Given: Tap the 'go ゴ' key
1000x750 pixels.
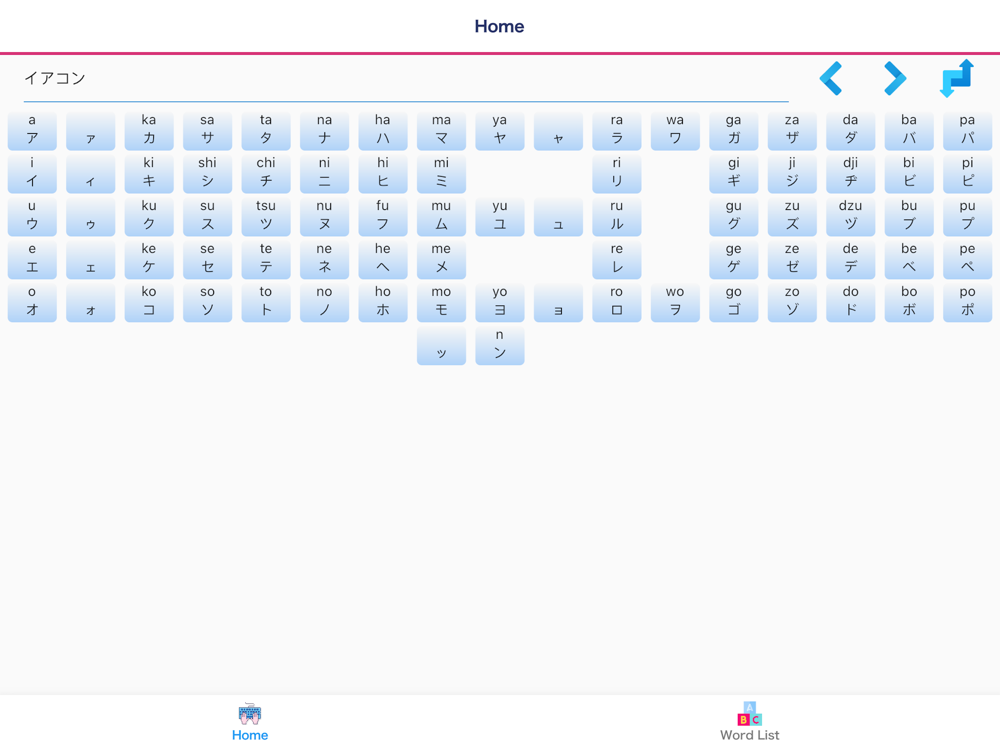Looking at the screenshot, I should [733, 302].
